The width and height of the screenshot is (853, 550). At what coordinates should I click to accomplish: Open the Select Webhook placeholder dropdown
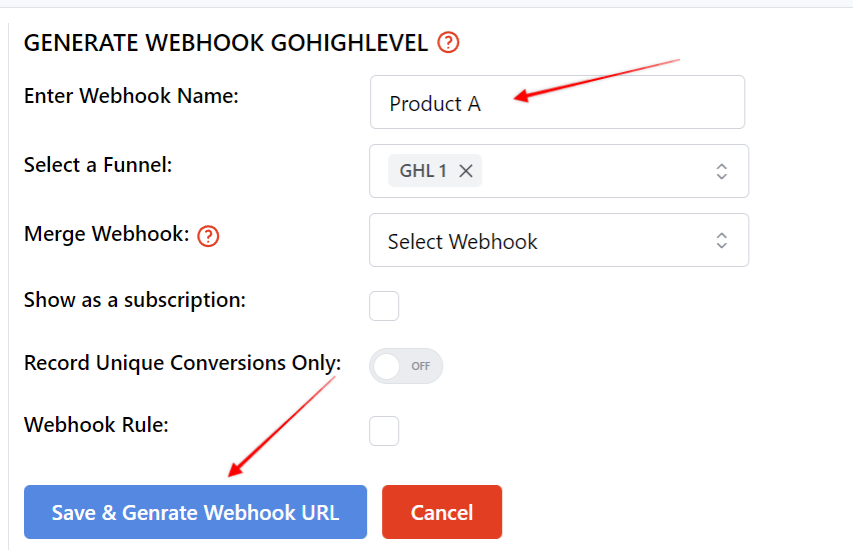point(559,240)
